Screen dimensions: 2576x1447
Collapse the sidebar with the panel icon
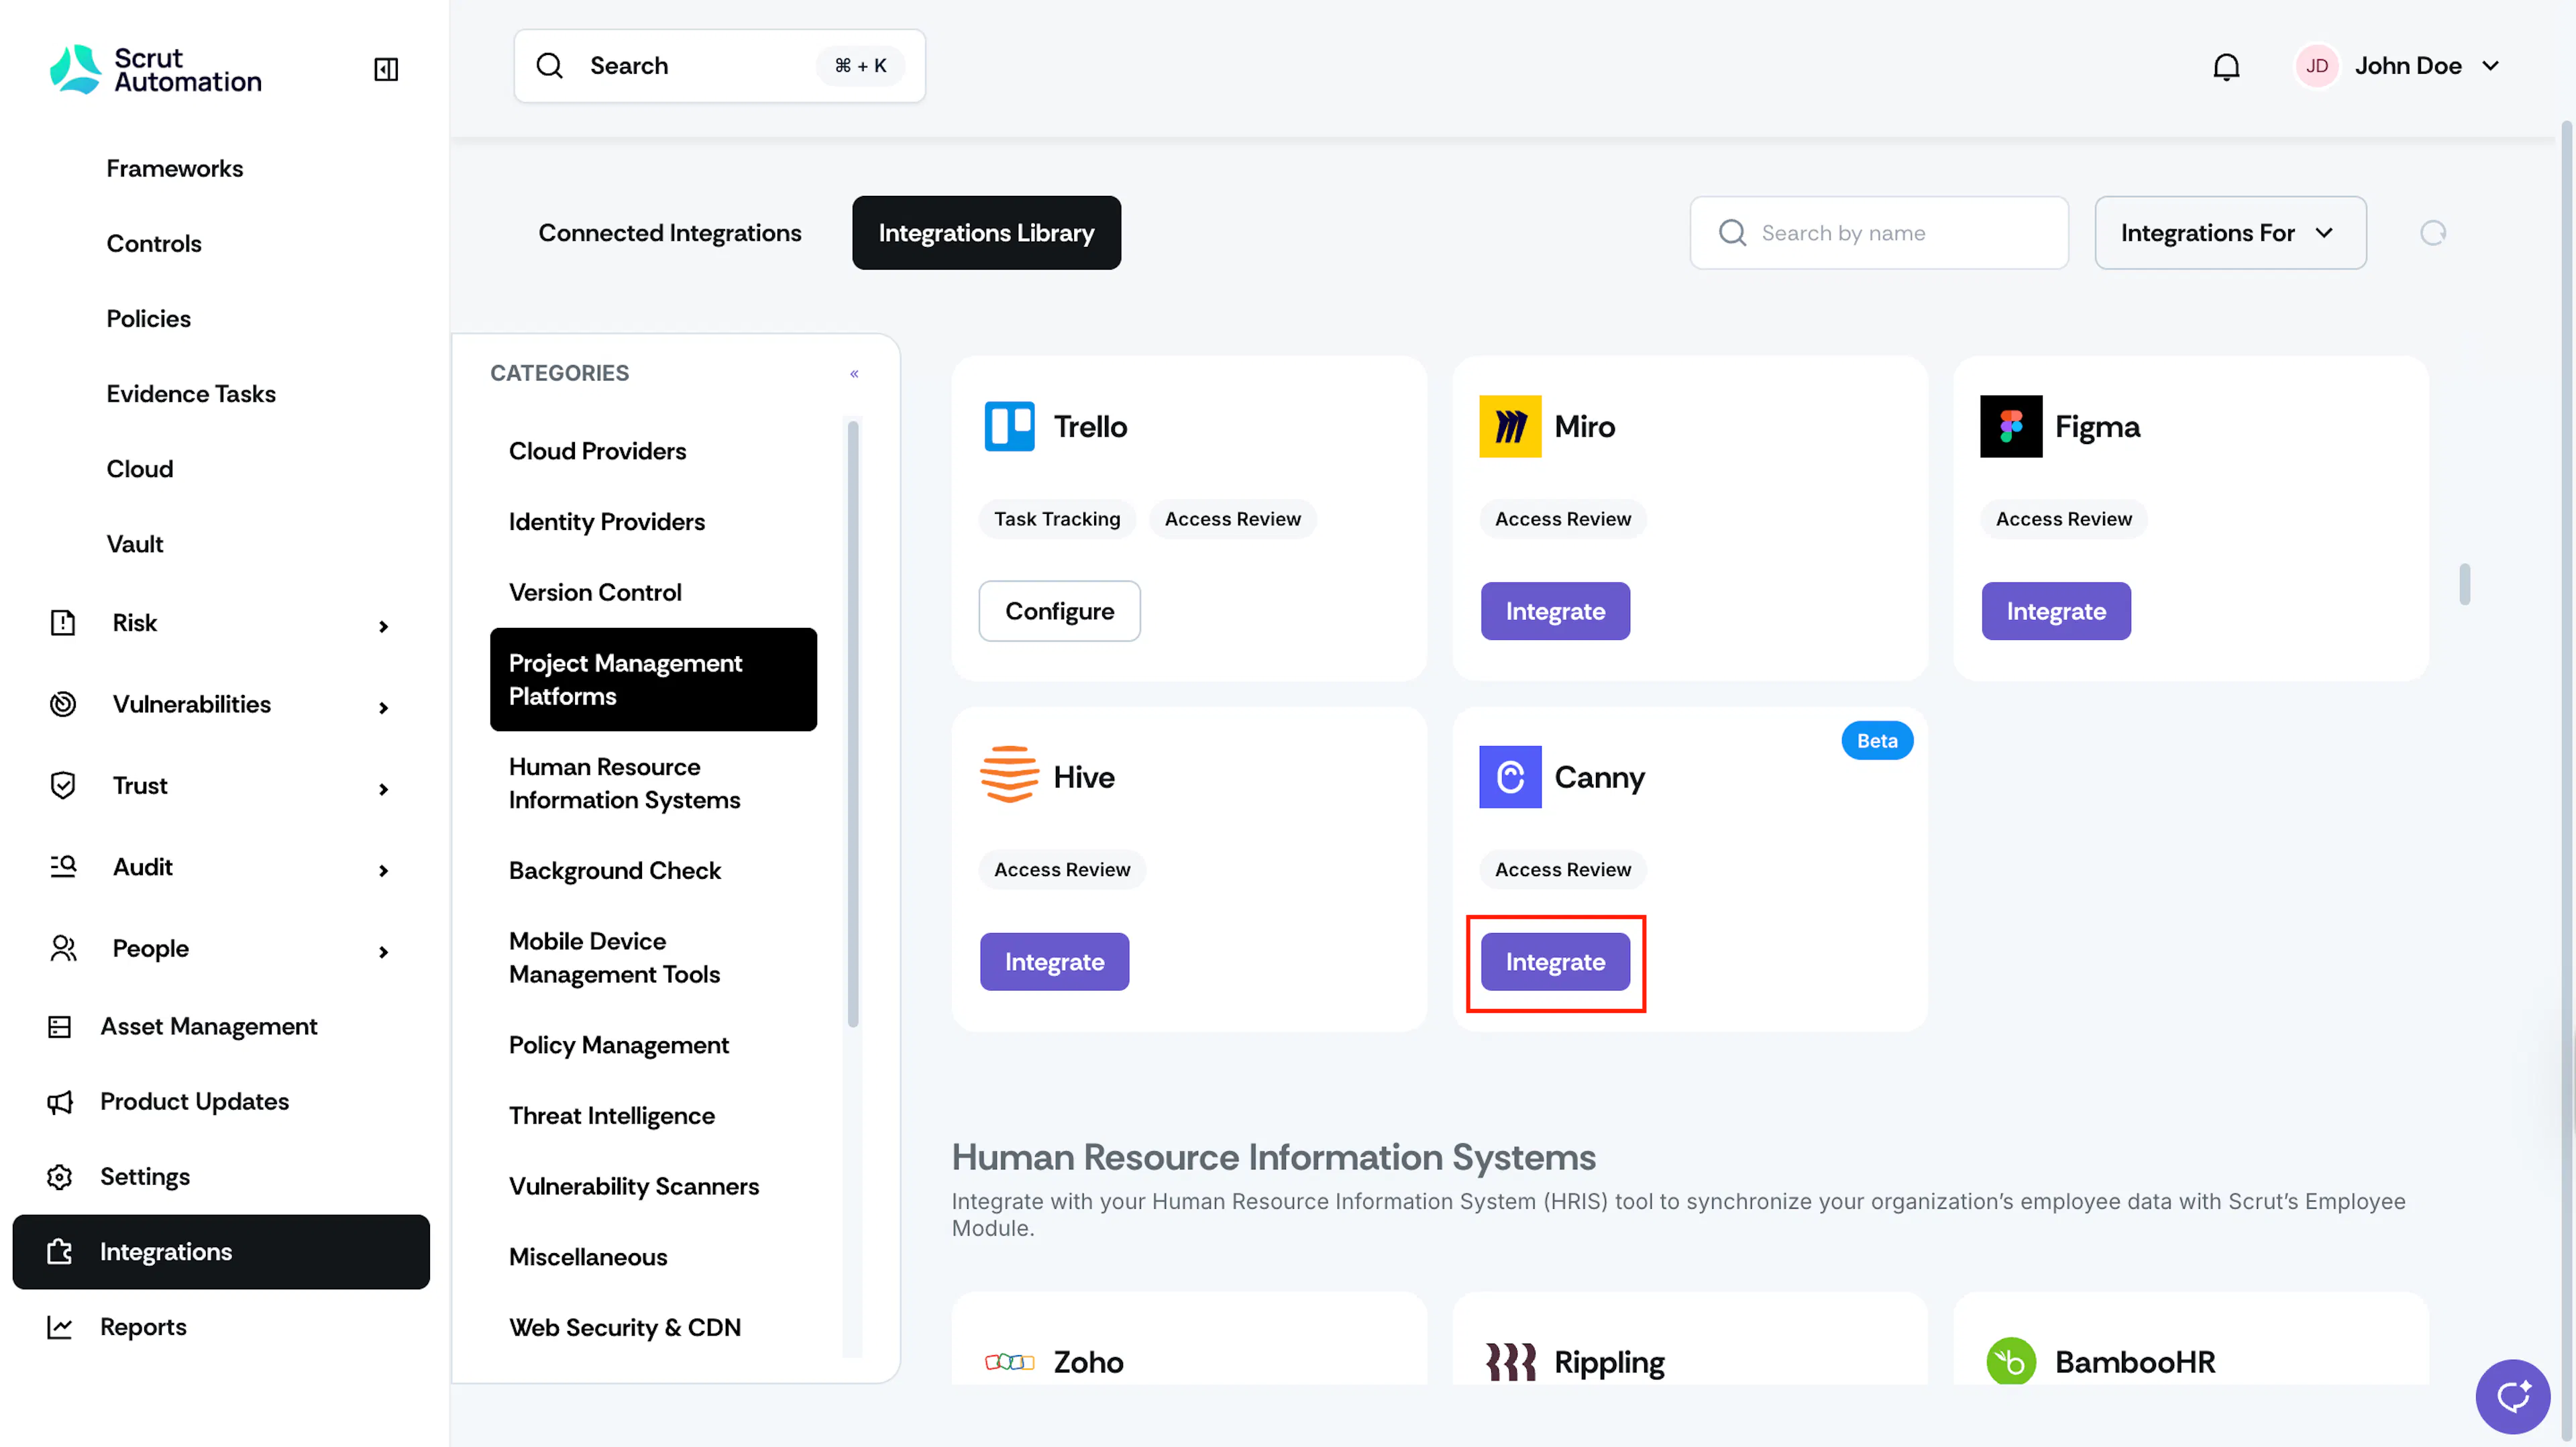(385, 68)
